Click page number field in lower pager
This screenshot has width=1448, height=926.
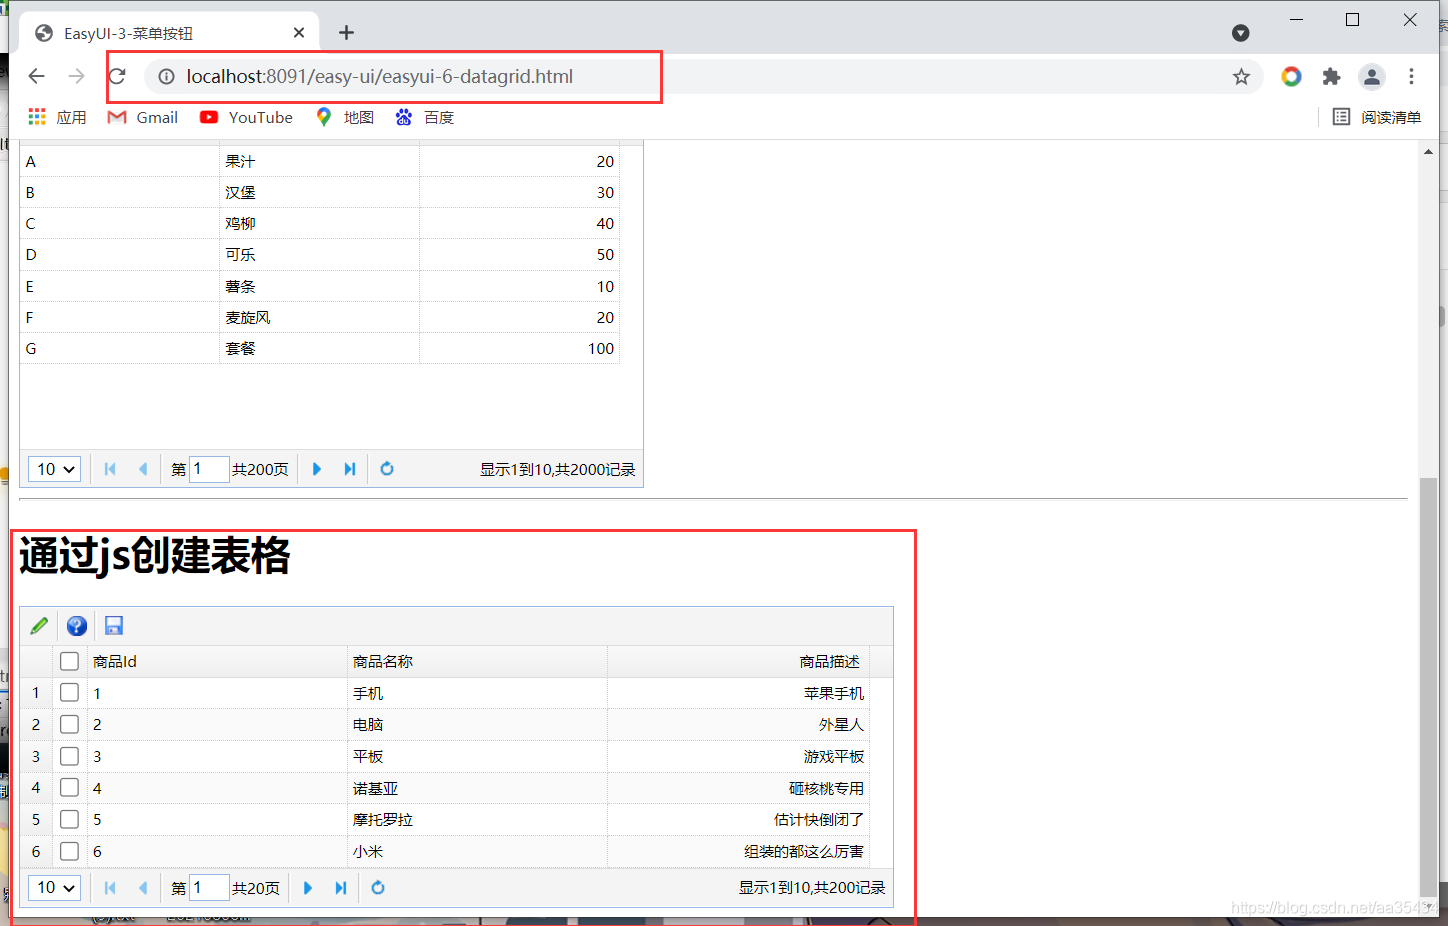point(209,888)
